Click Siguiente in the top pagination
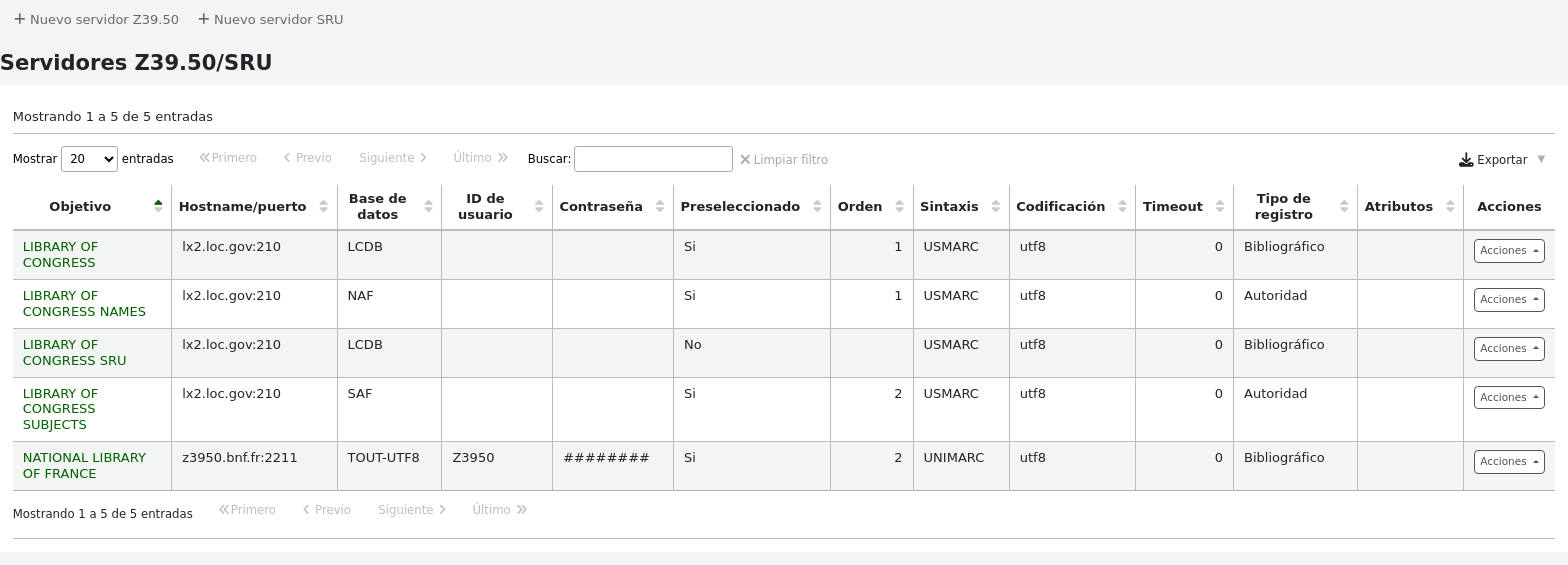 tap(392, 158)
